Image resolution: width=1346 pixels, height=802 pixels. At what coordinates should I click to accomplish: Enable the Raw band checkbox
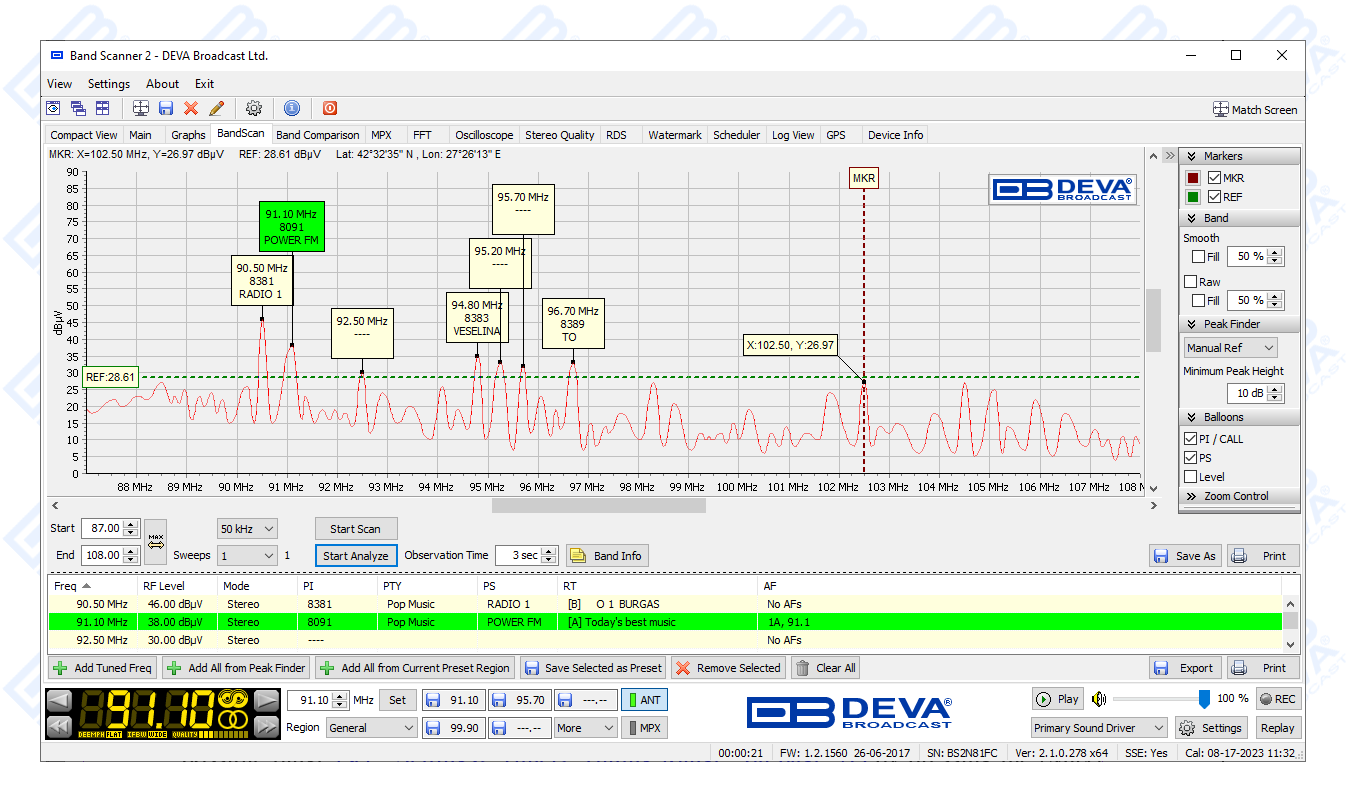point(1191,282)
